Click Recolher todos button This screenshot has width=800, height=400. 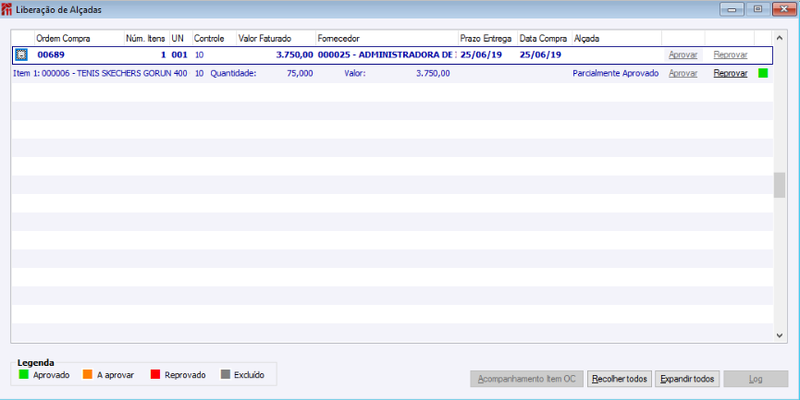tap(619, 379)
